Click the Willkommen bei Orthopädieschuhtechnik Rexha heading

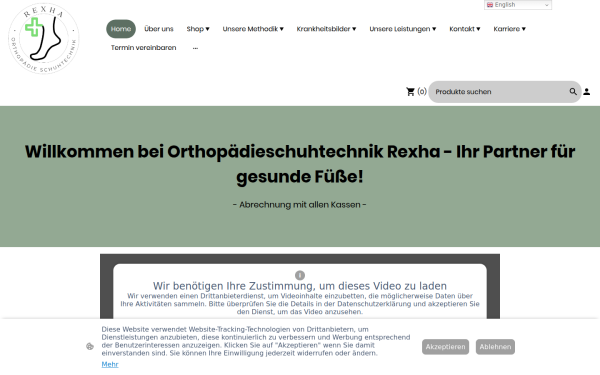point(300,164)
